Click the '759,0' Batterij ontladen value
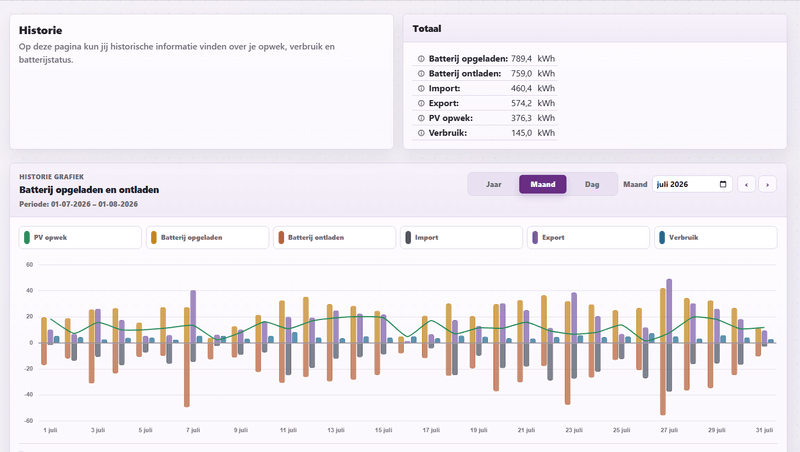 521,73
